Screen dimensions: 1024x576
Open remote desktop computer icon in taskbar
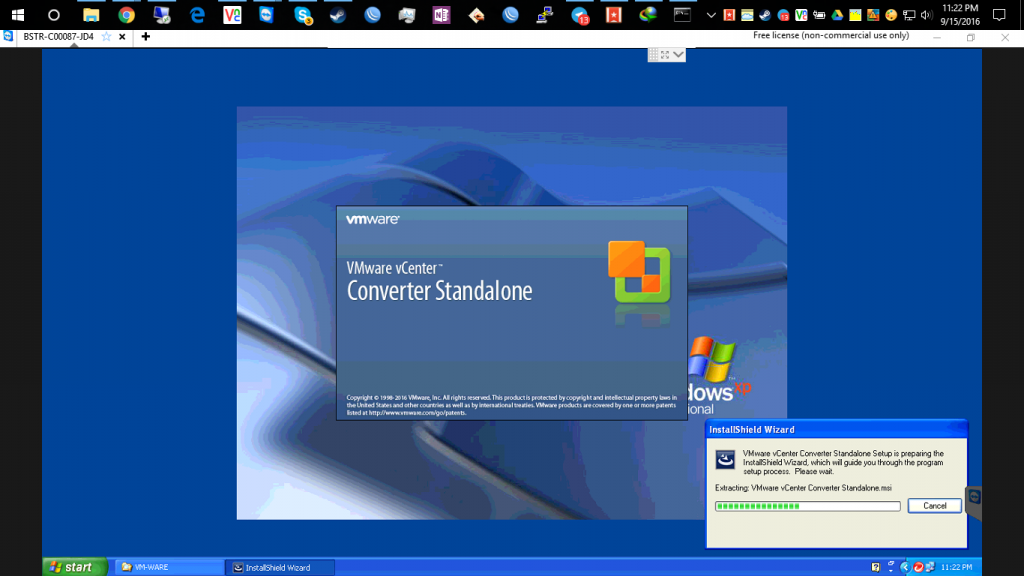click(161, 14)
